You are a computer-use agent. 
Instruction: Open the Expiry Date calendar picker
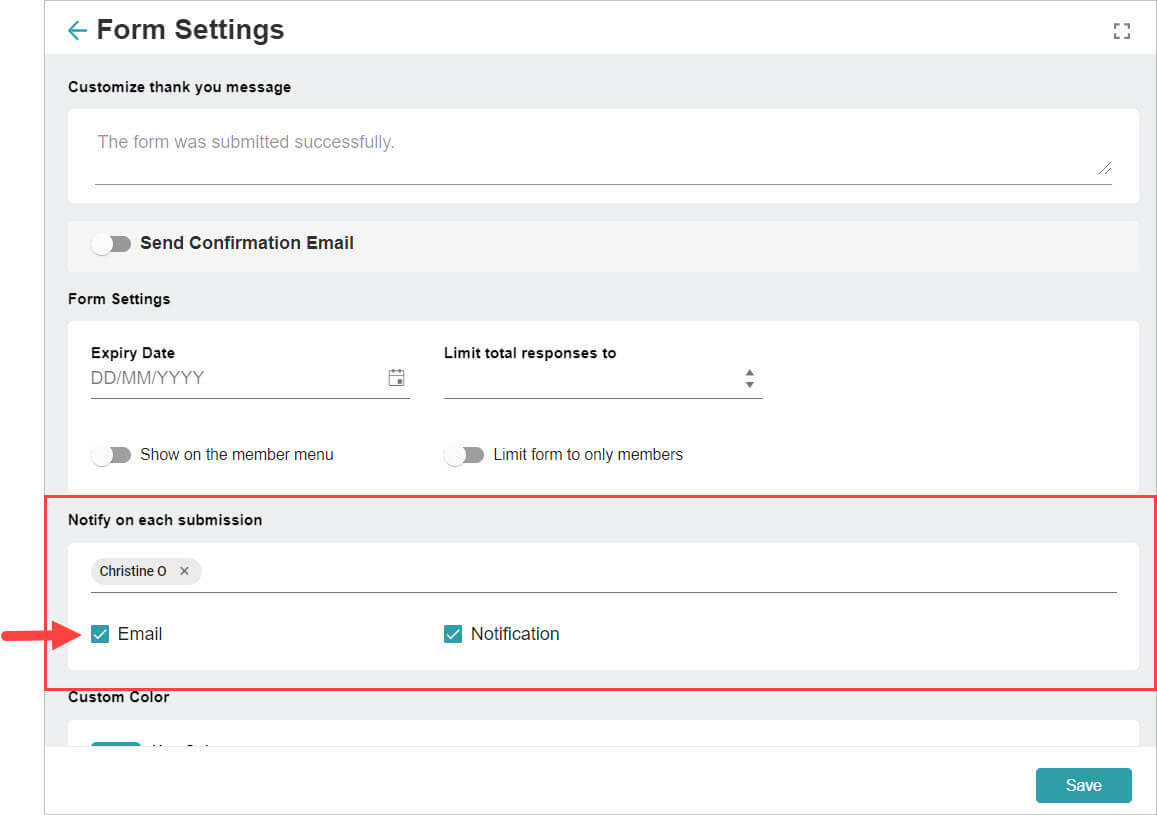coord(396,378)
